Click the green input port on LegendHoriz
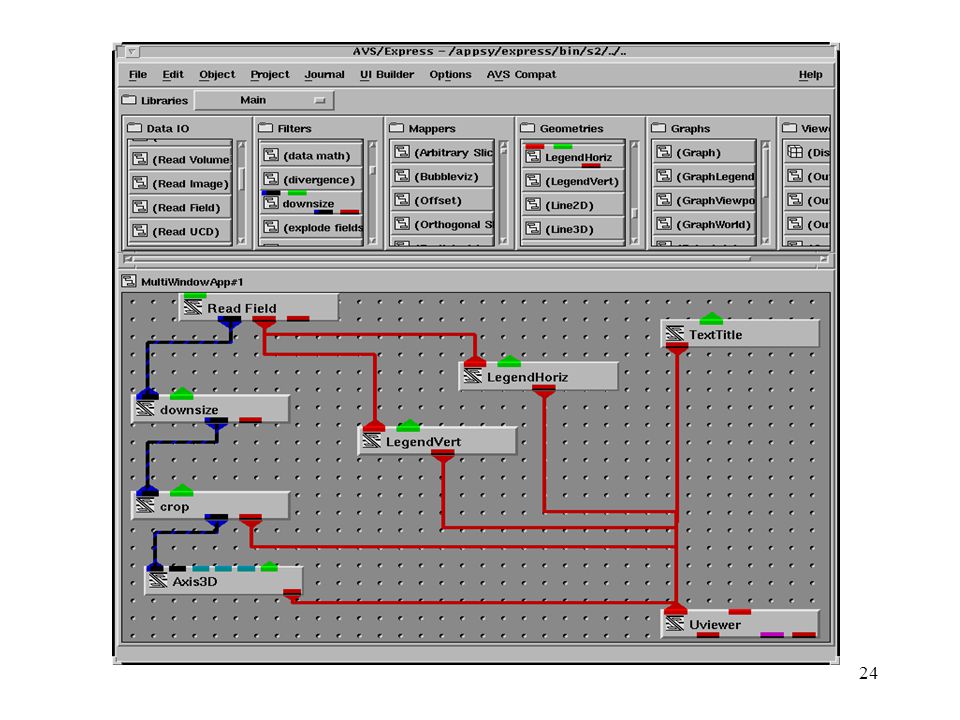960x720 pixels. 509,361
